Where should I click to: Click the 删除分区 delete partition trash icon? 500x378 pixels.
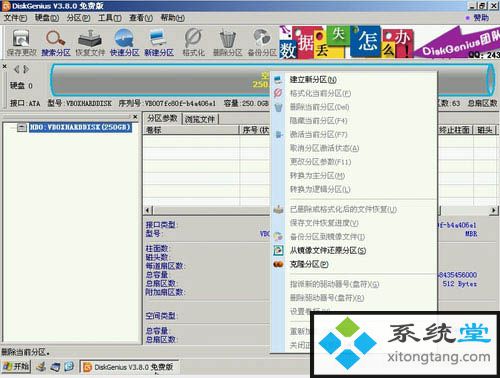(x=227, y=42)
